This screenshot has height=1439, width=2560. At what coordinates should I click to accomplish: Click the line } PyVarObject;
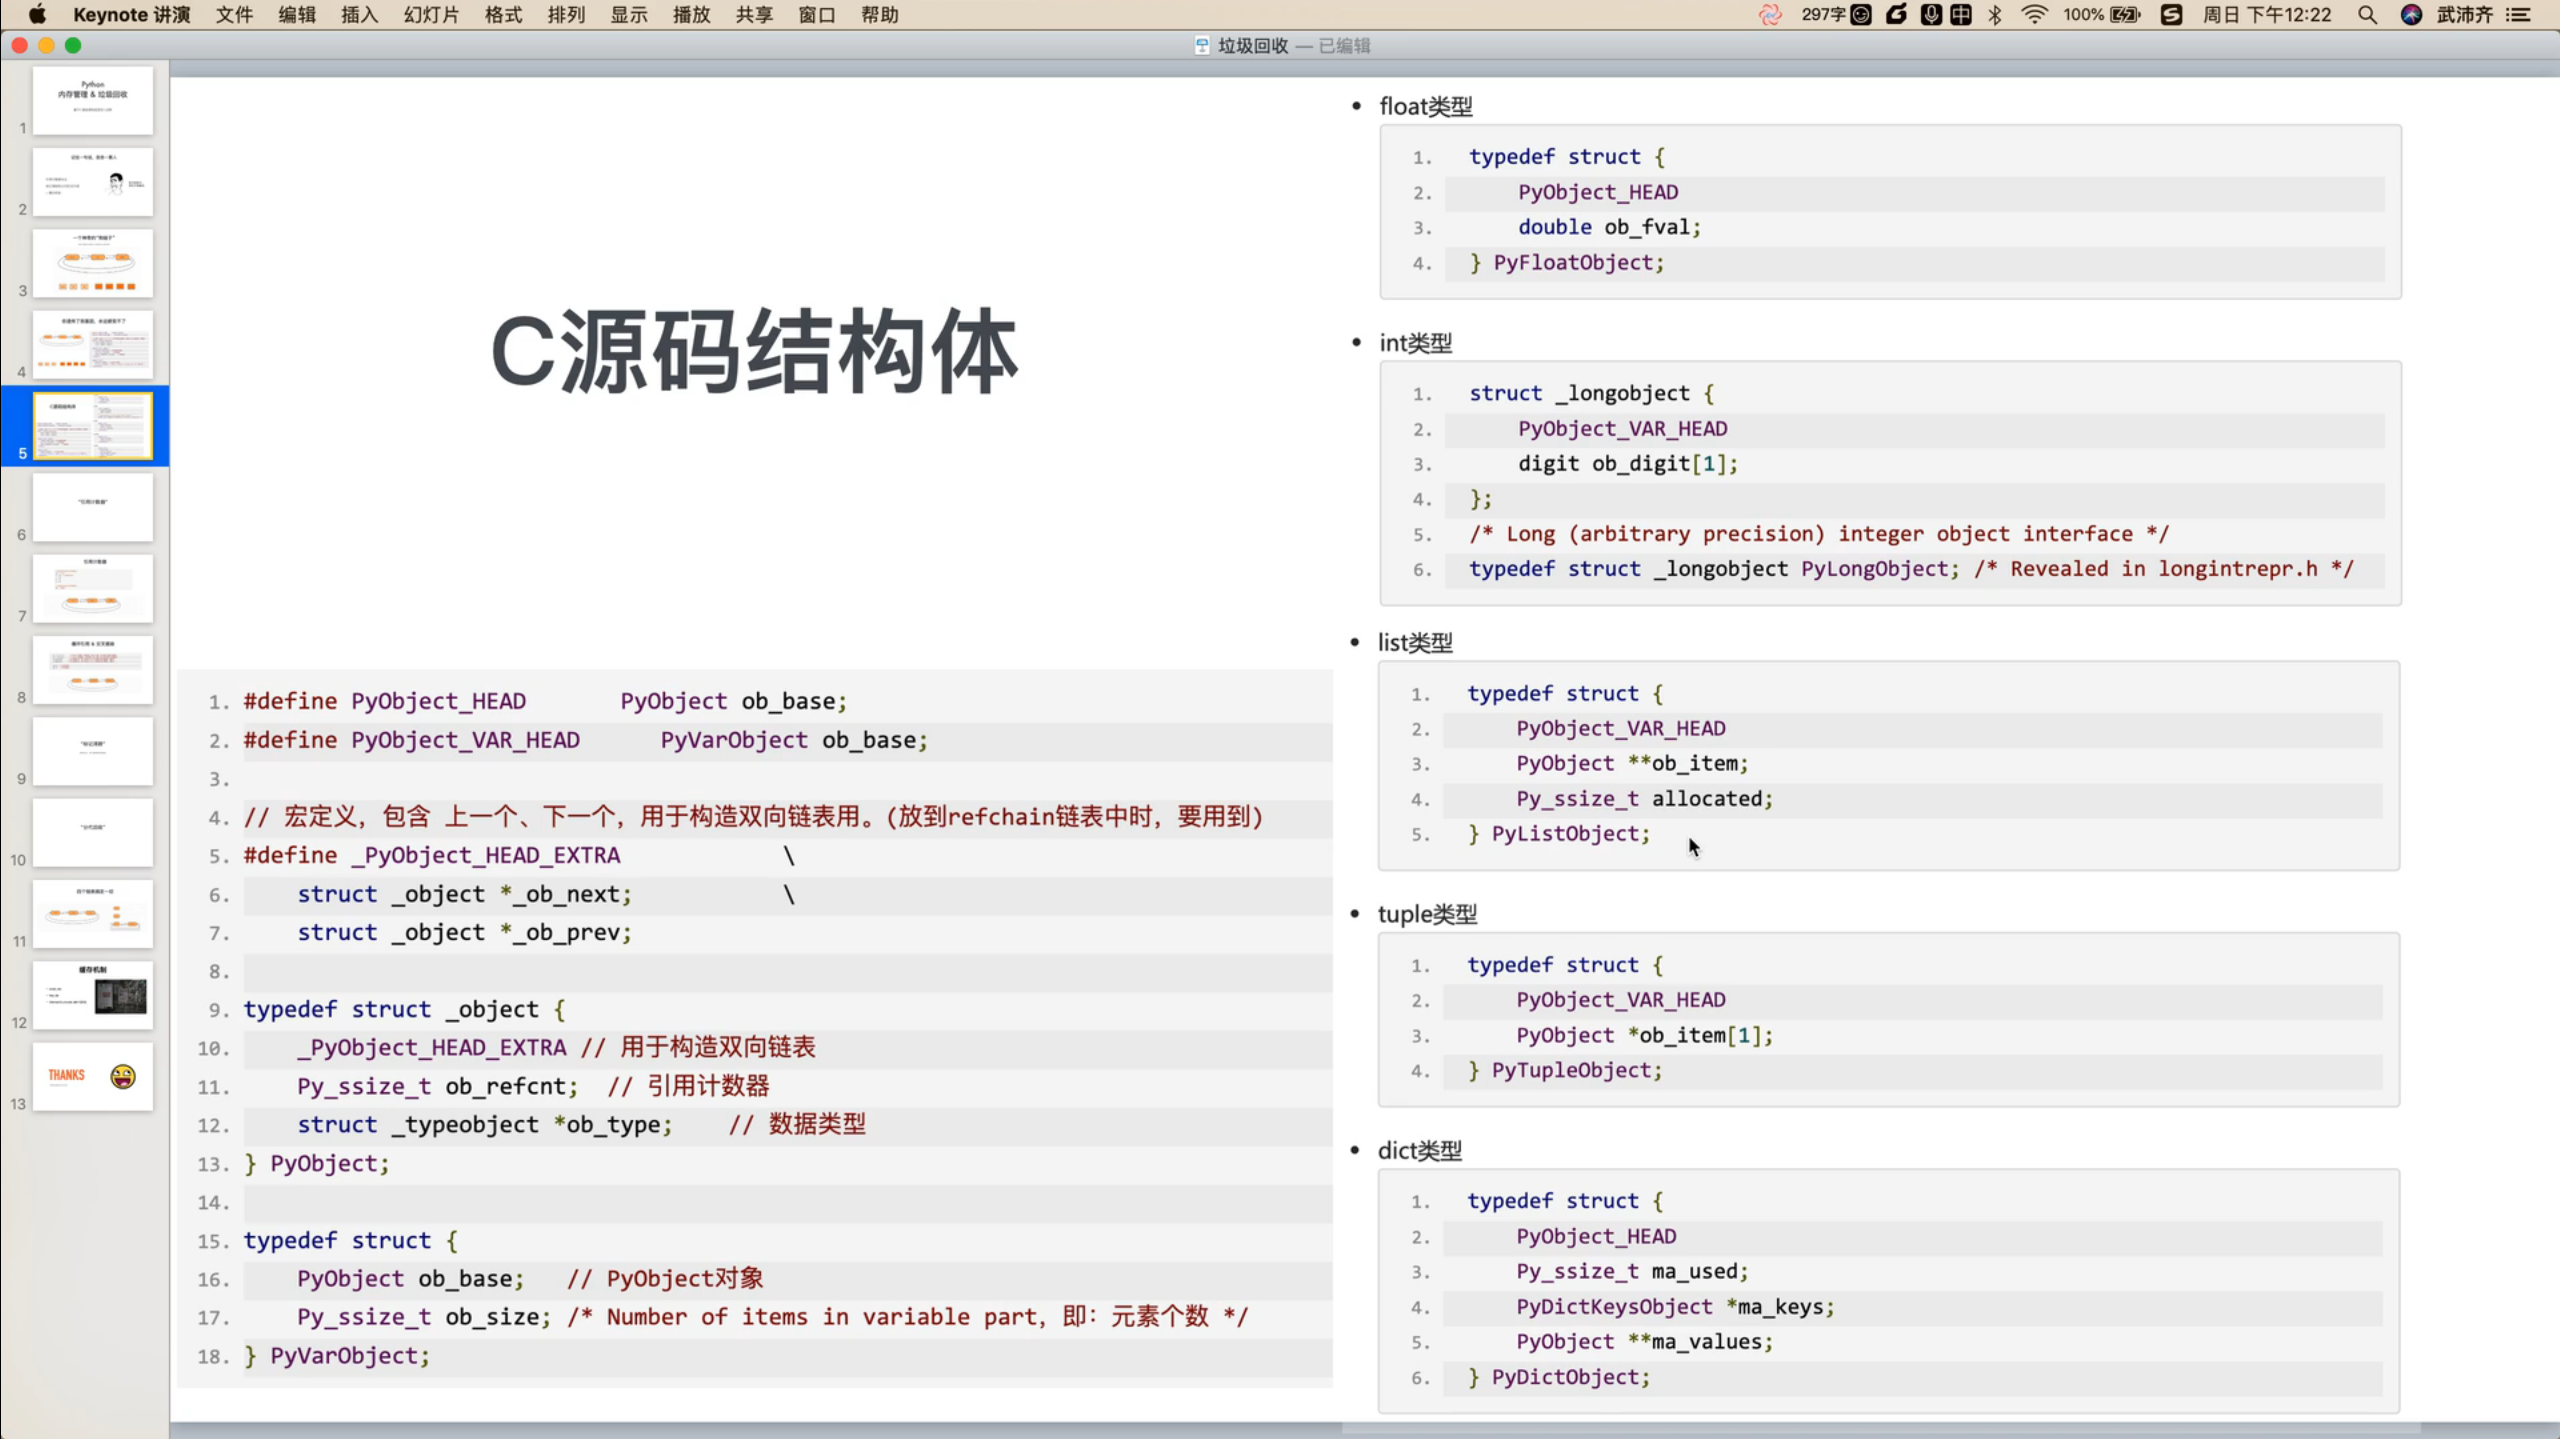[x=337, y=1356]
